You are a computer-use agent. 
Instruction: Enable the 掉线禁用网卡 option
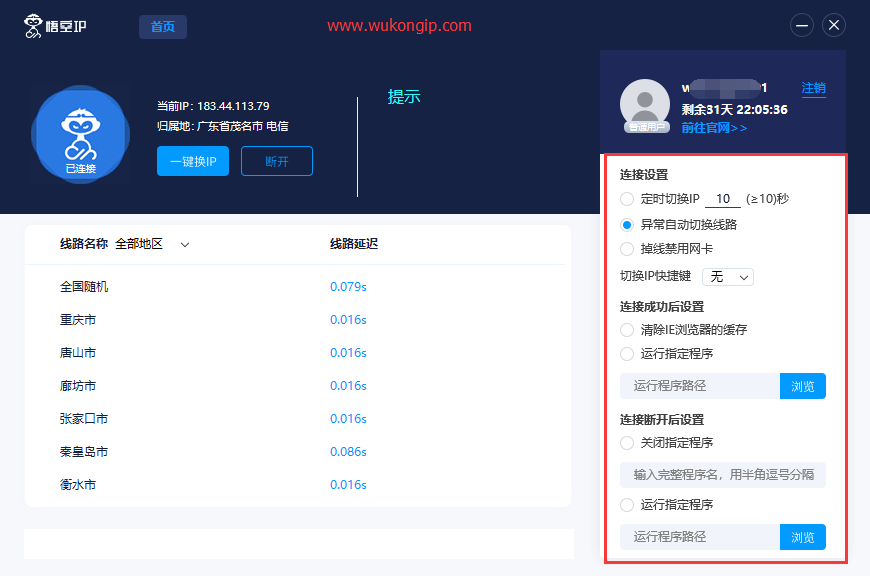627,249
